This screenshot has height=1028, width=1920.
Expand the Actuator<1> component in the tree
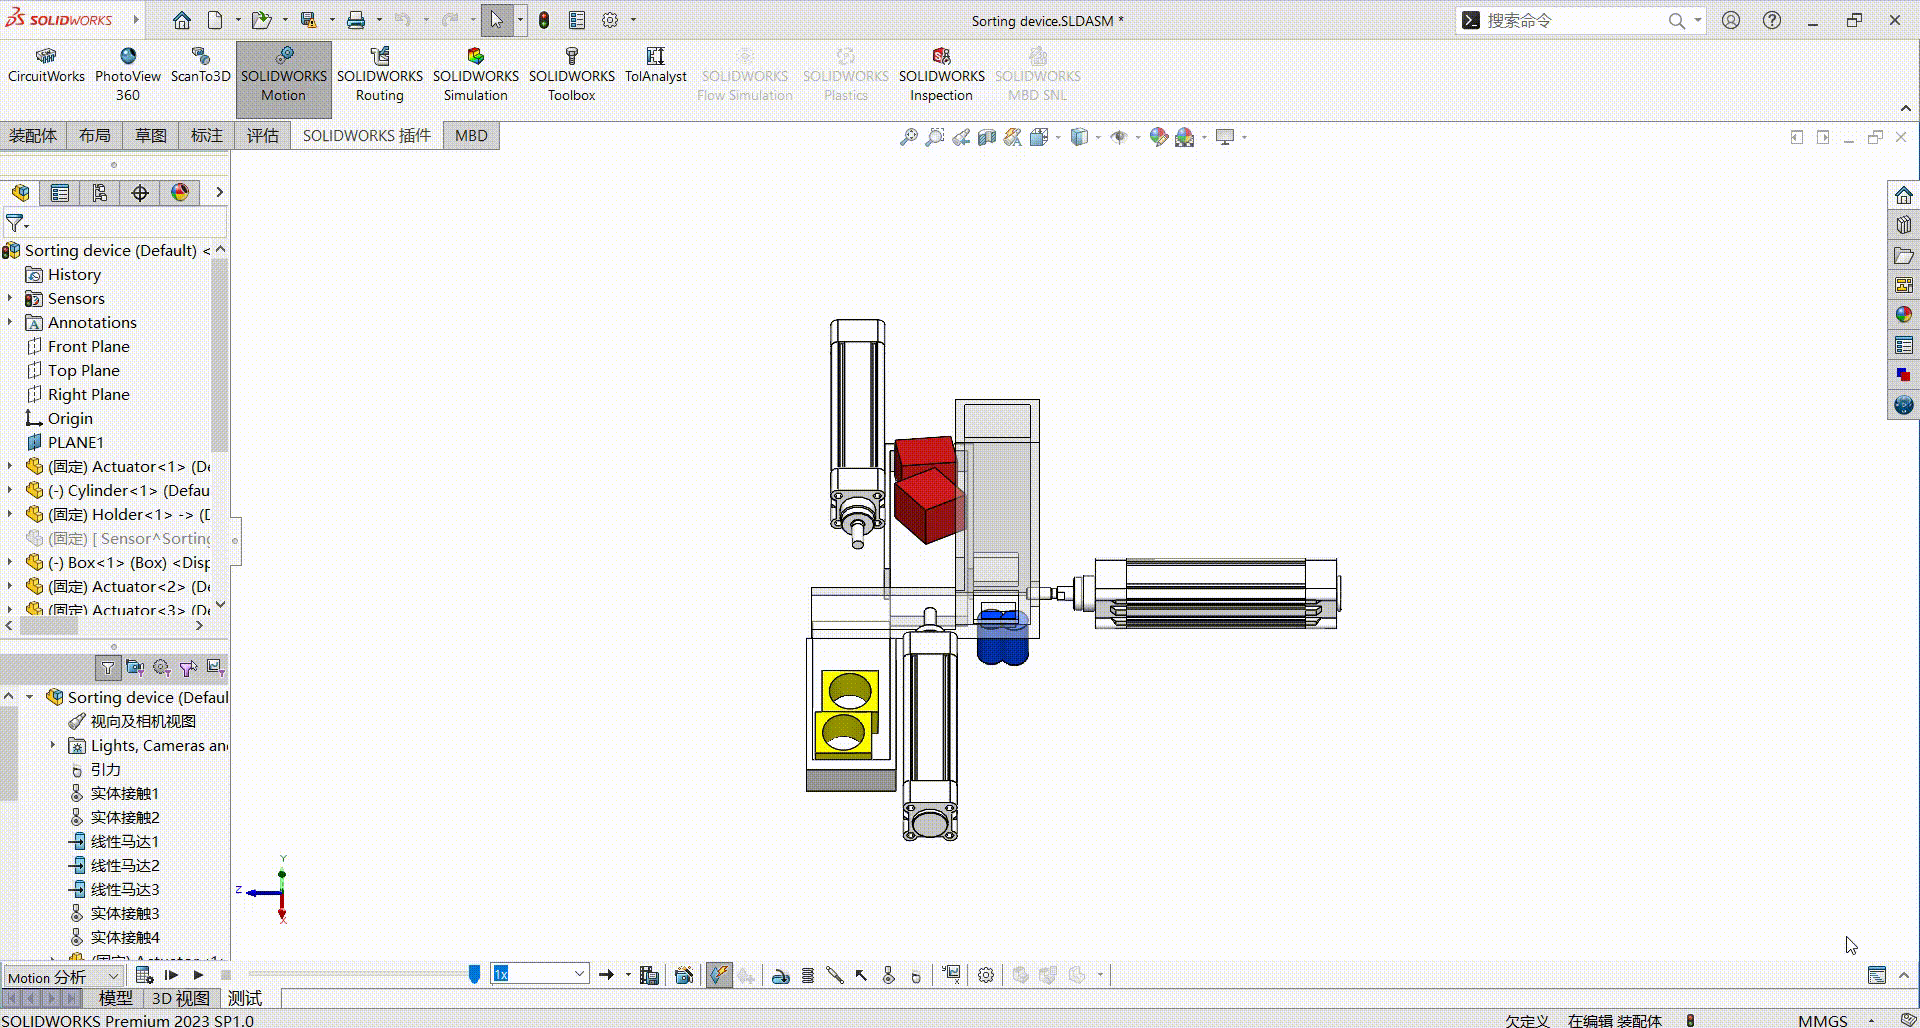coord(10,466)
